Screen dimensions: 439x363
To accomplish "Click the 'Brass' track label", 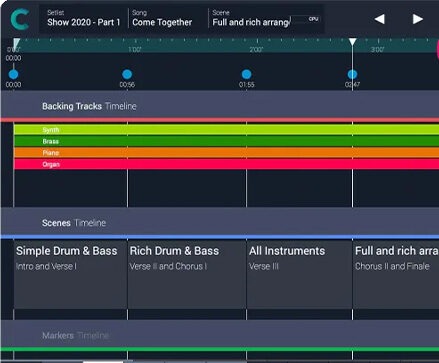I will (51, 141).
